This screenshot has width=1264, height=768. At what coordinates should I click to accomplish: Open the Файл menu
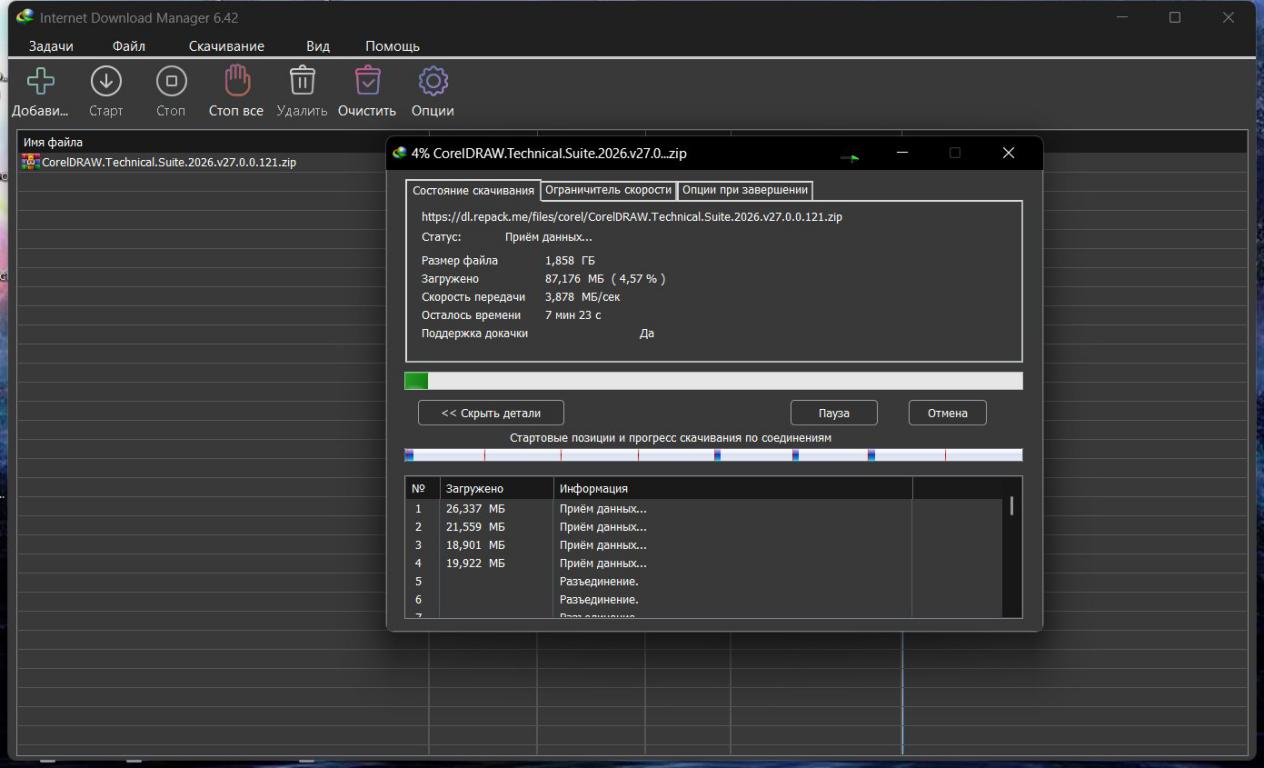tap(129, 46)
